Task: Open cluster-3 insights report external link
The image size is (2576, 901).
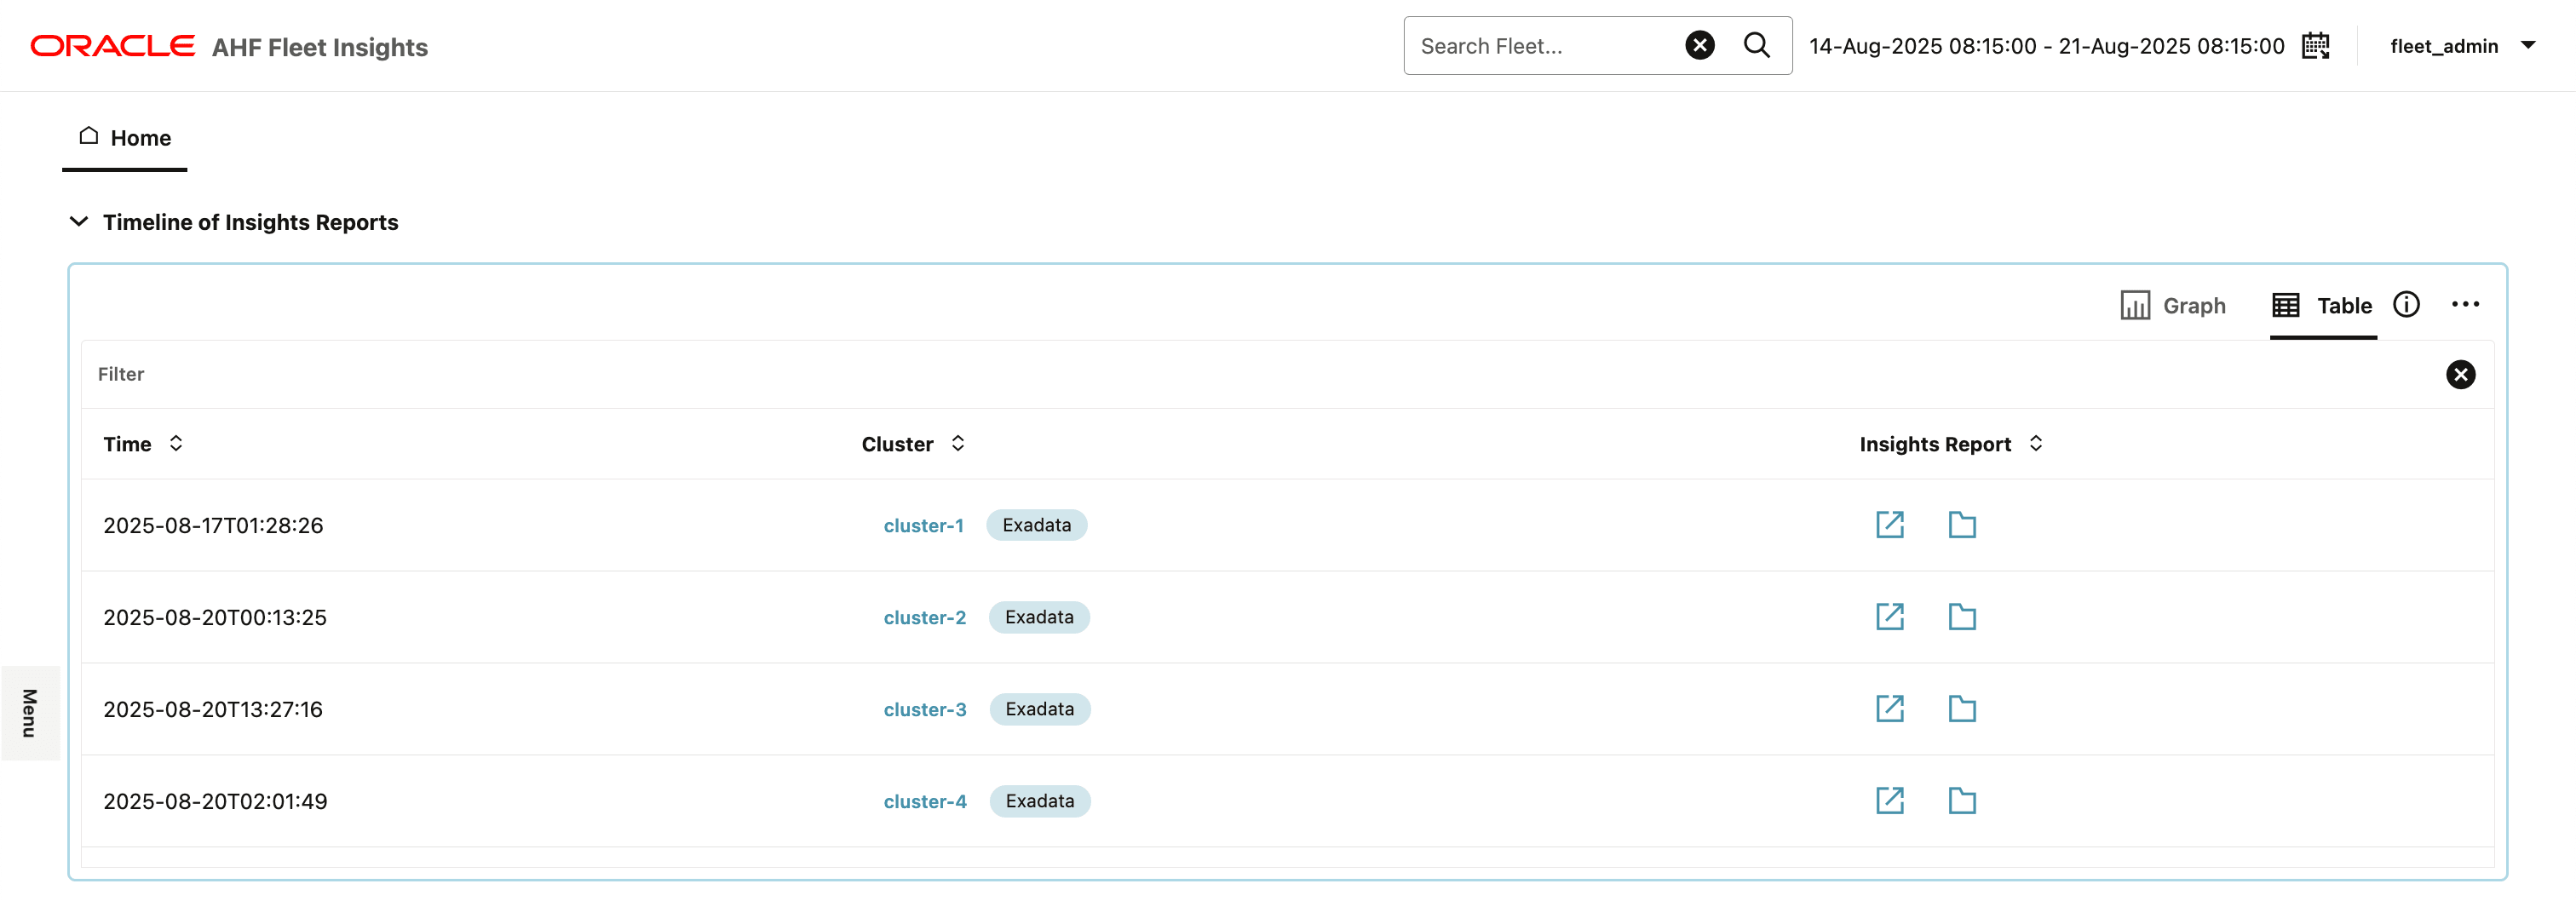Action: coord(1889,709)
